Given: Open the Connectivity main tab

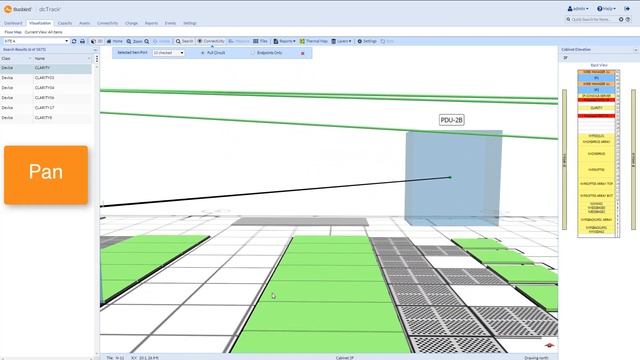Looking at the screenshot, I should pos(107,23).
